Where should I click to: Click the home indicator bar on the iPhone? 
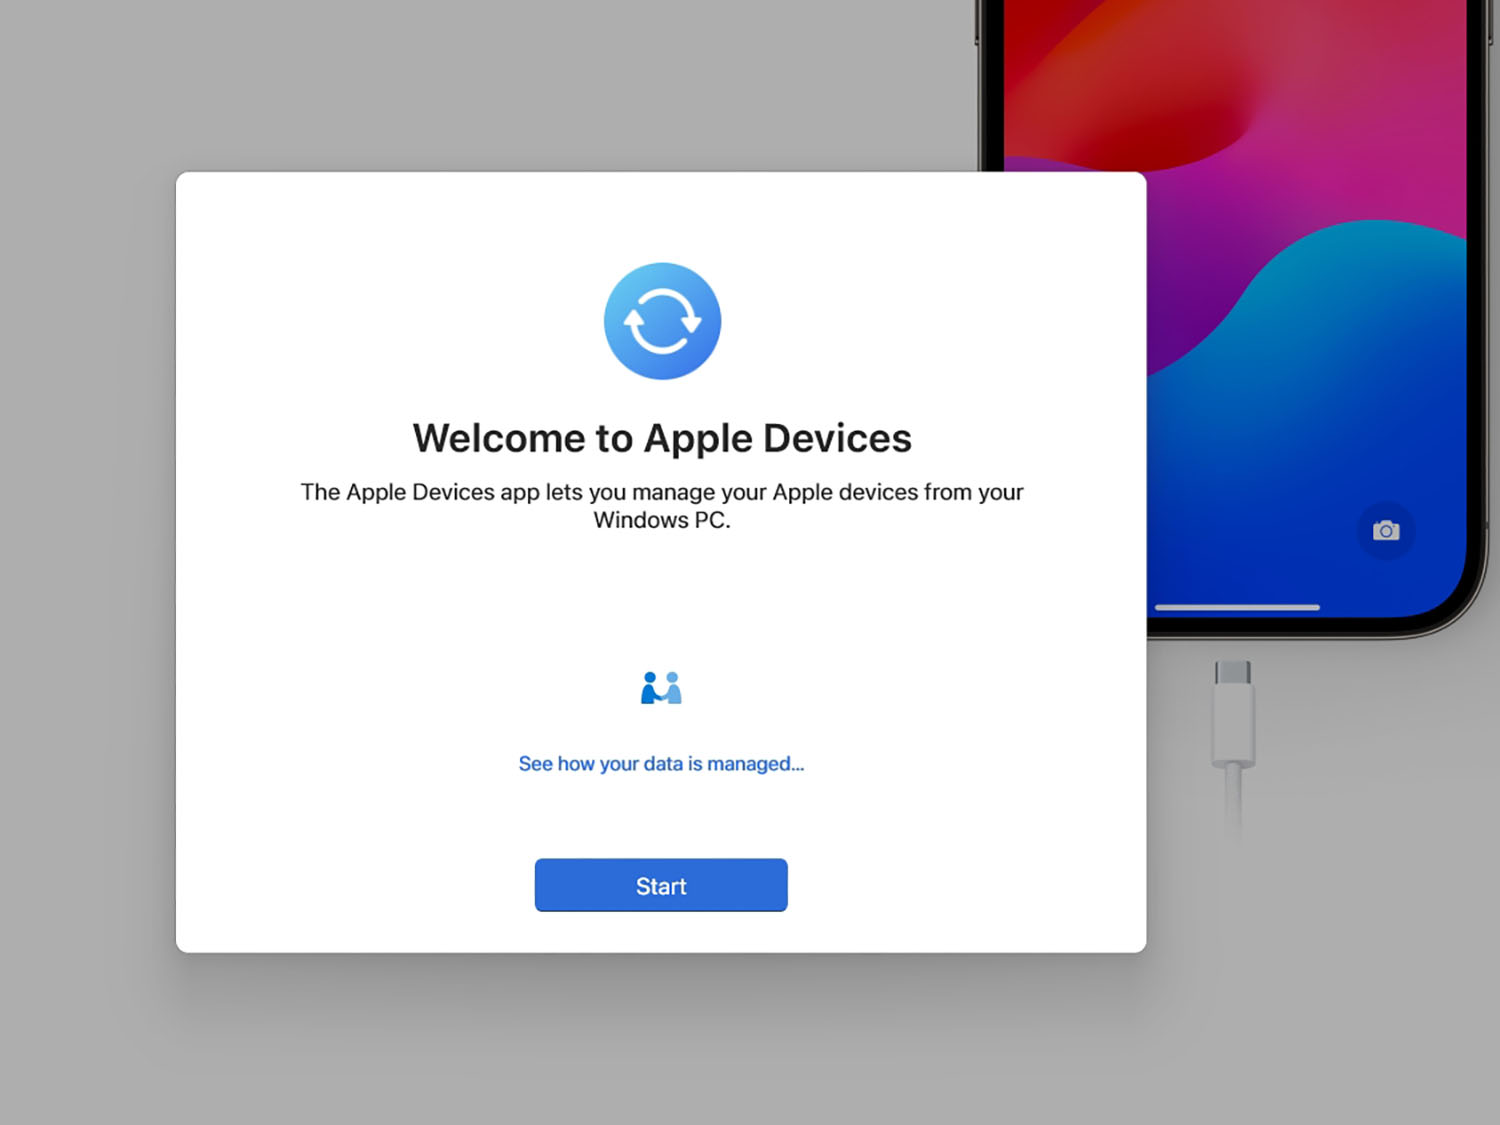coord(1237,607)
